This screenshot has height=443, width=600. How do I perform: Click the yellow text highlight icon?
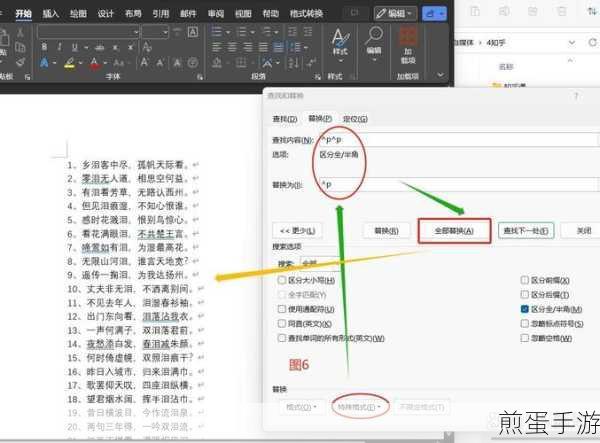point(70,62)
